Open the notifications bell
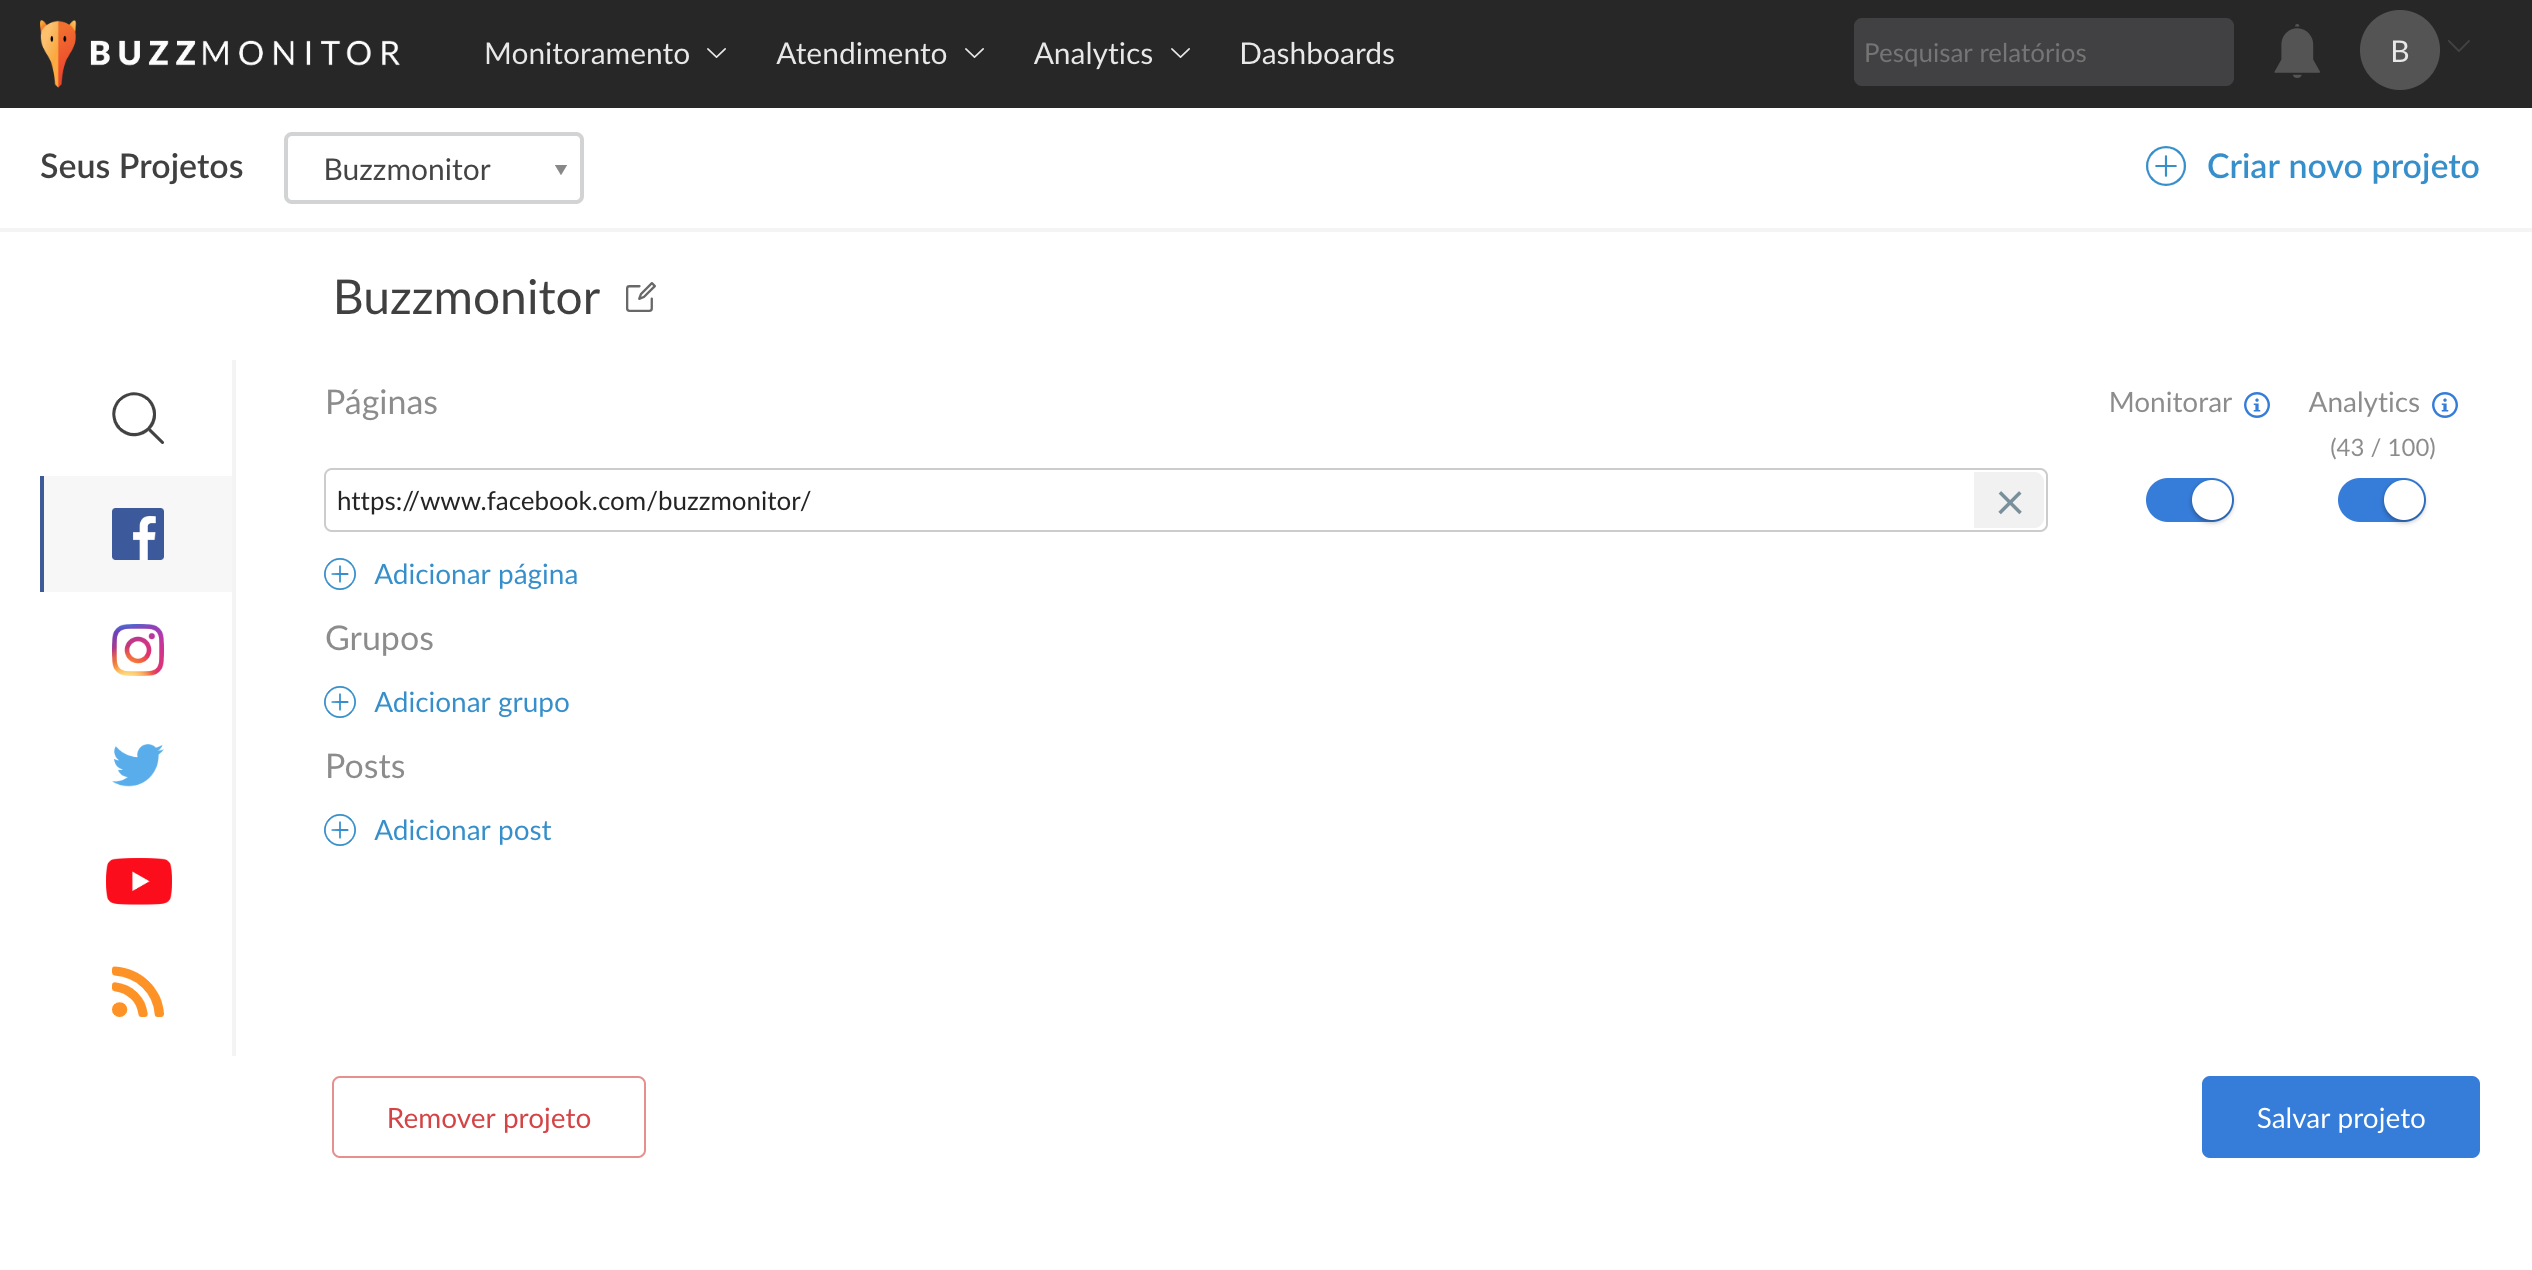Viewport: 2532px width, 1270px height. [2296, 53]
